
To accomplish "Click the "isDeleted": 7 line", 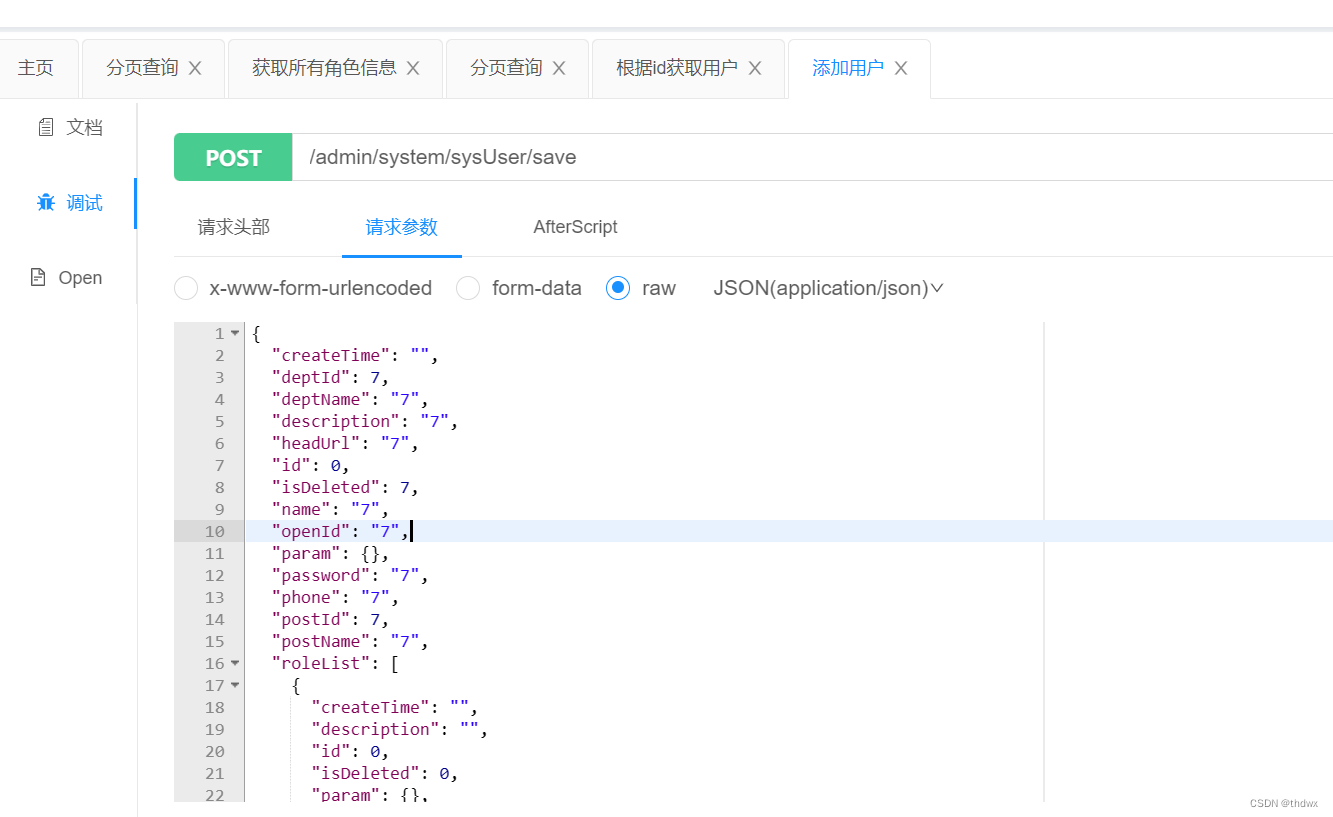I will tap(345, 487).
